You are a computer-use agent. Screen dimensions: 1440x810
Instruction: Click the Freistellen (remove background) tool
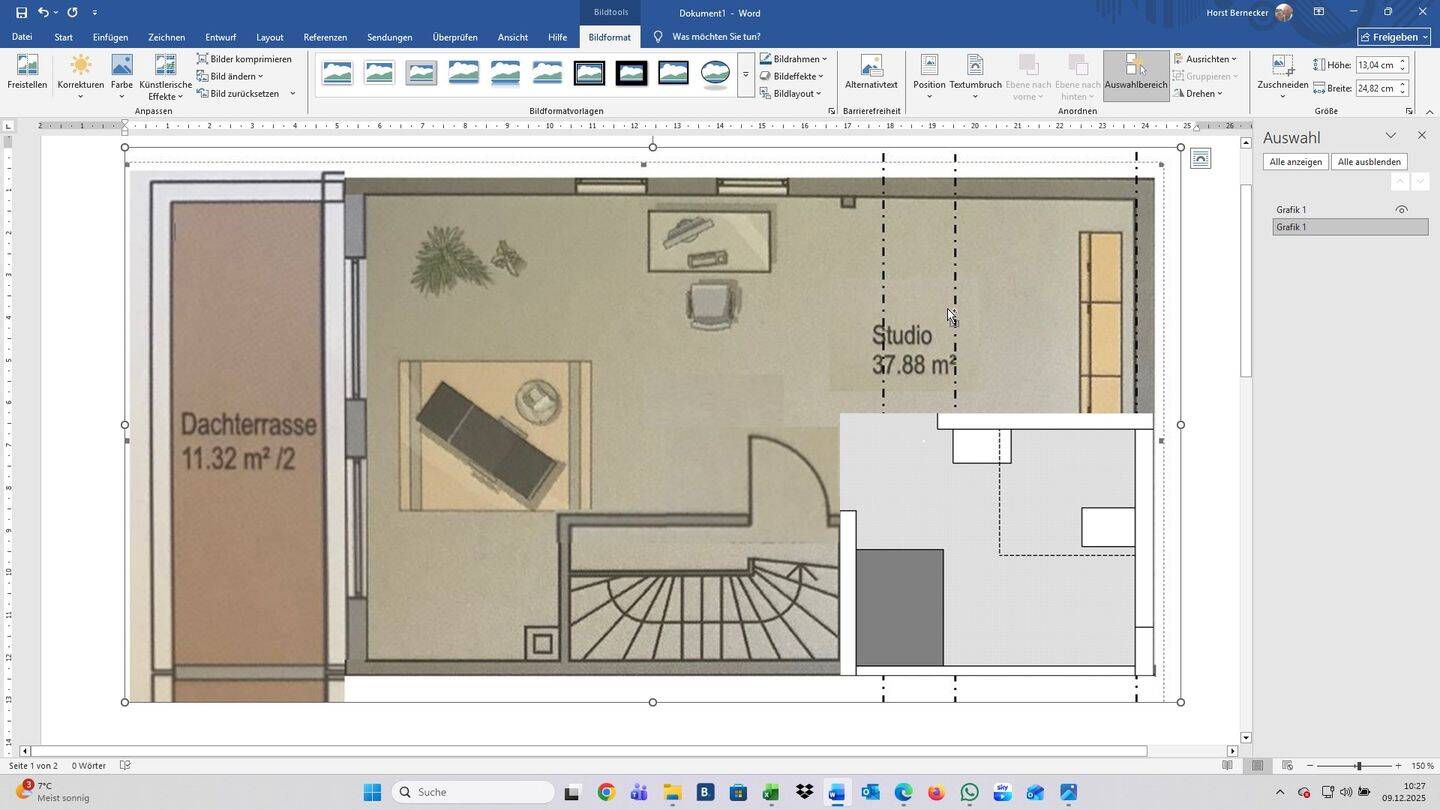tap(27, 73)
